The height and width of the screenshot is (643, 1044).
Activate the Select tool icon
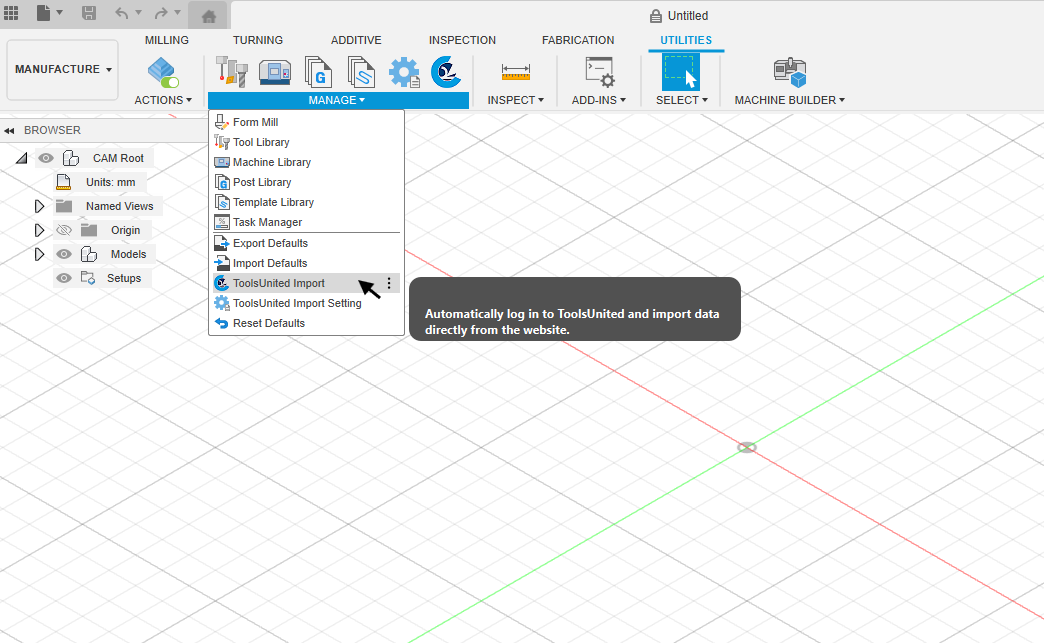(x=681, y=72)
